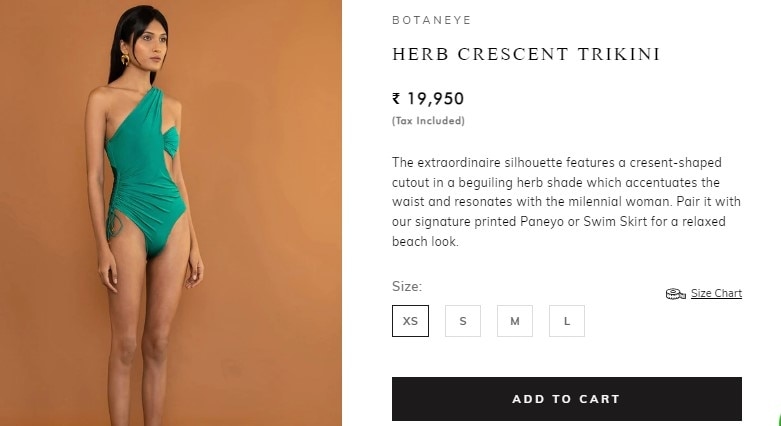Viewport: 781px width, 426px height.
Task: Add the trikini to cart
Action: click(567, 399)
